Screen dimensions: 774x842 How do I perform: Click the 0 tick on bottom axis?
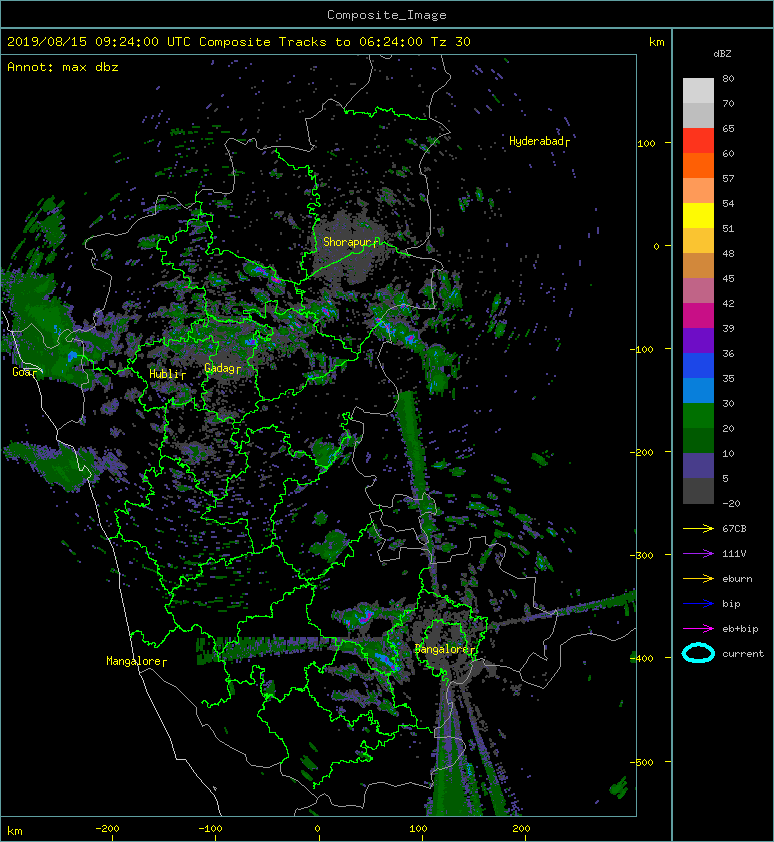pos(317,829)
